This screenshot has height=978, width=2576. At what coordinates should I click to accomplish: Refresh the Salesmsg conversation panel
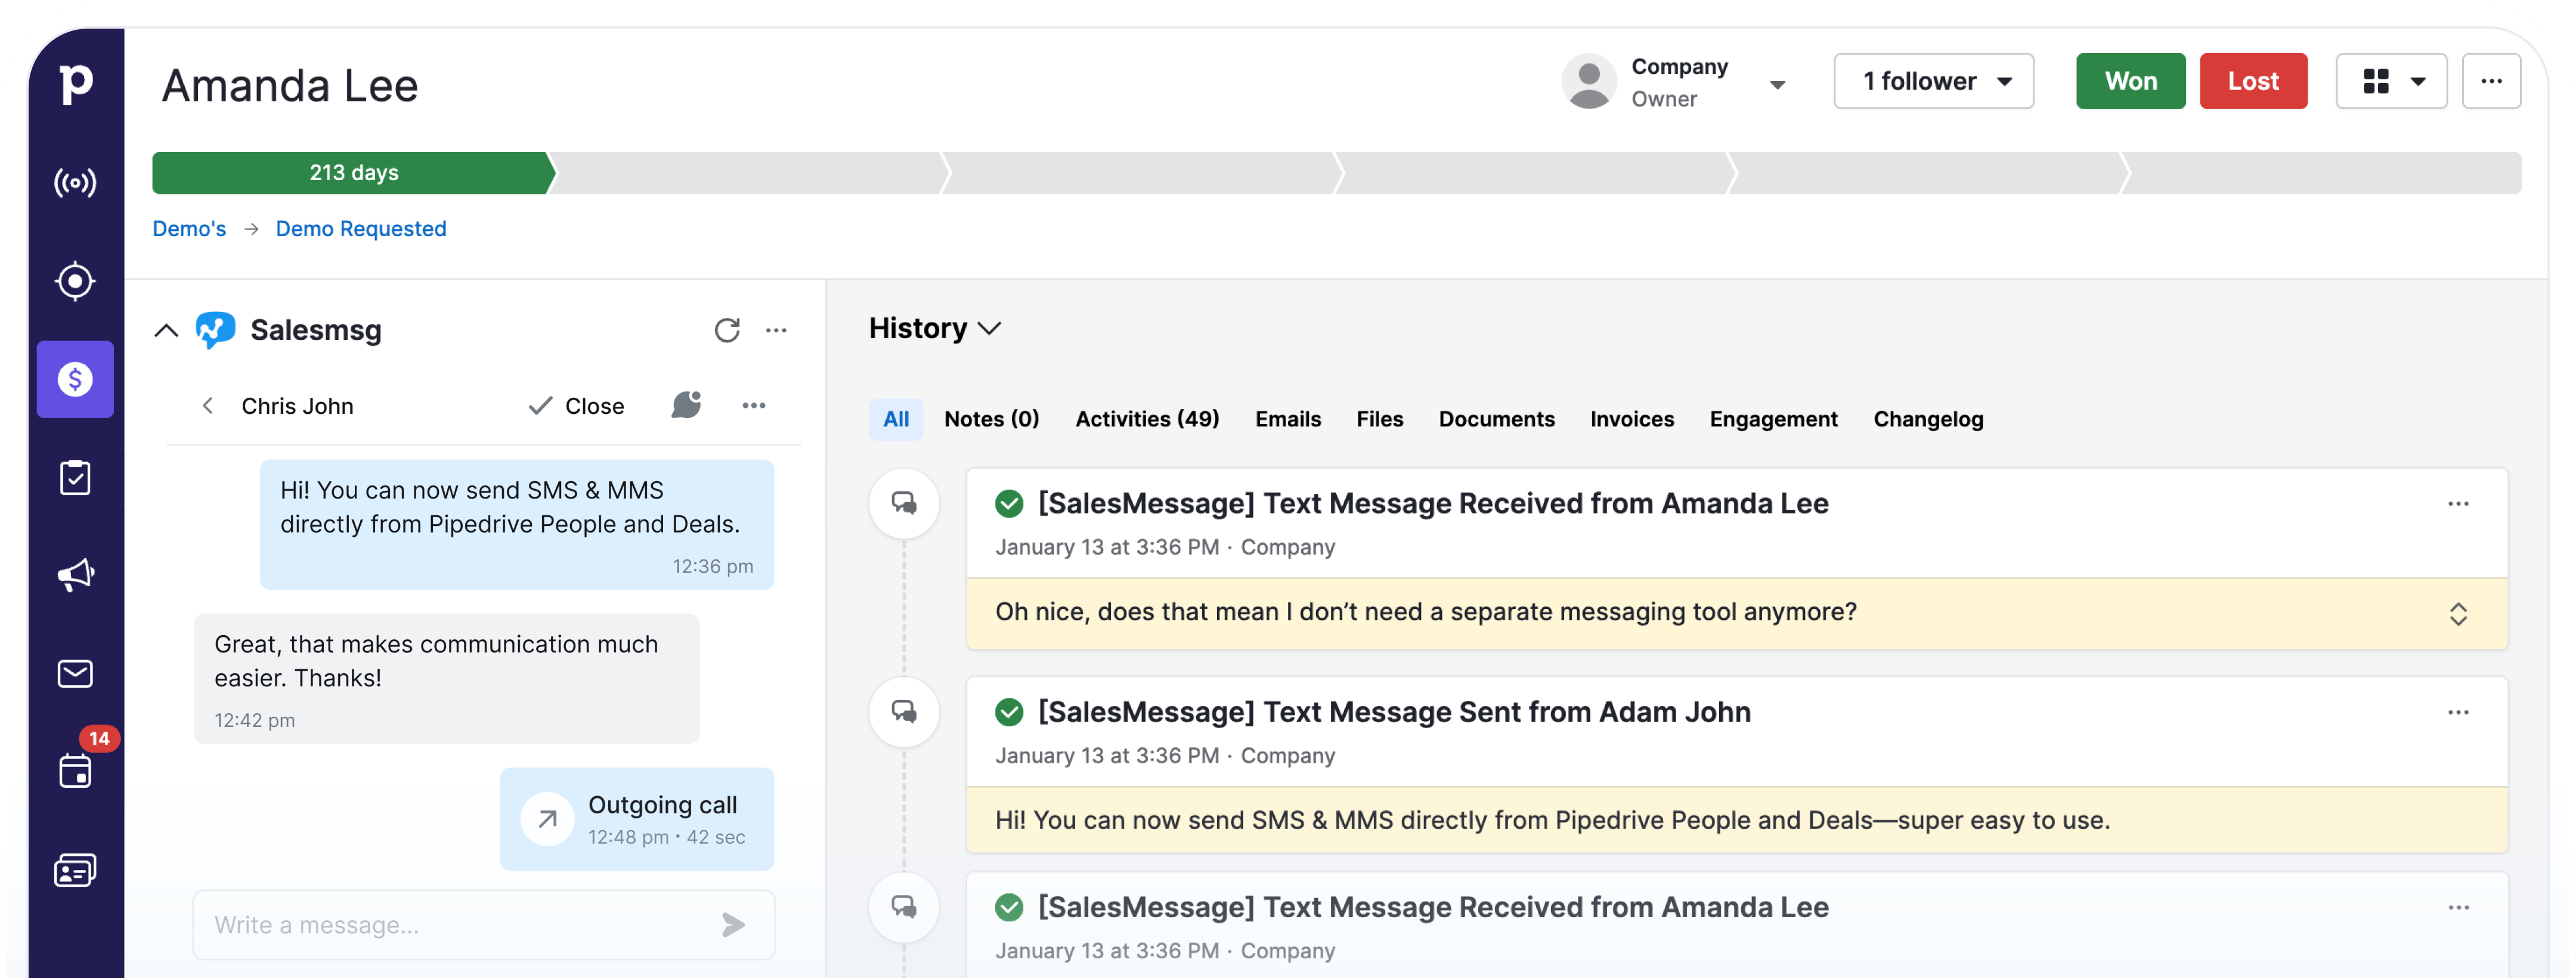tap(727, 330)
